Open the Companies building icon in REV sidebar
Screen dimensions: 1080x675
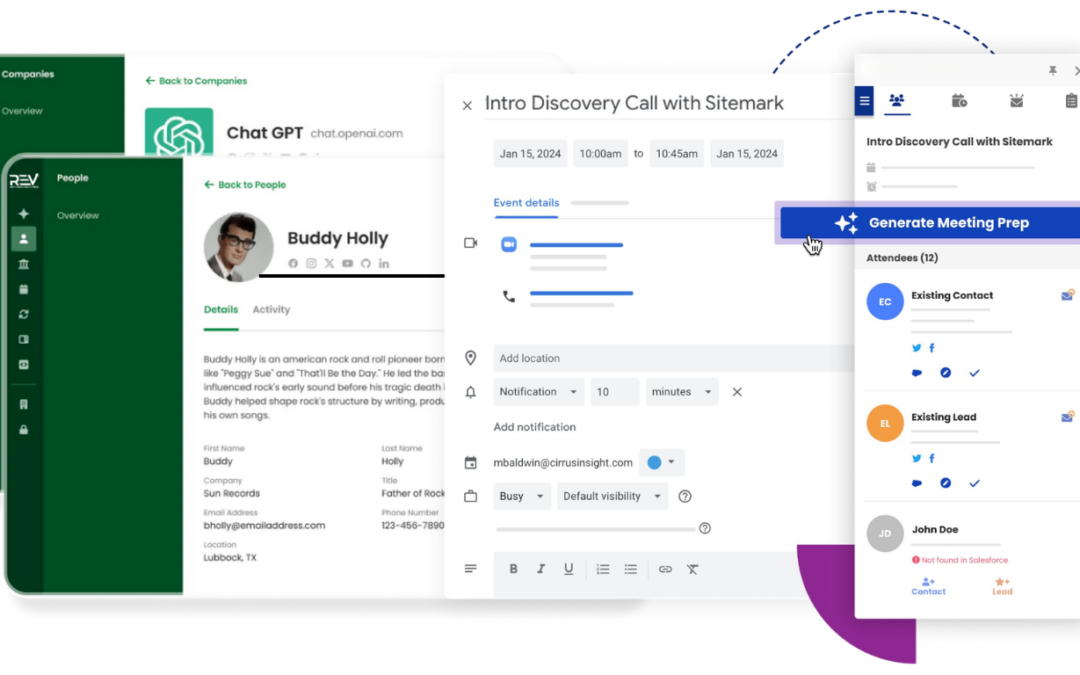23,264
